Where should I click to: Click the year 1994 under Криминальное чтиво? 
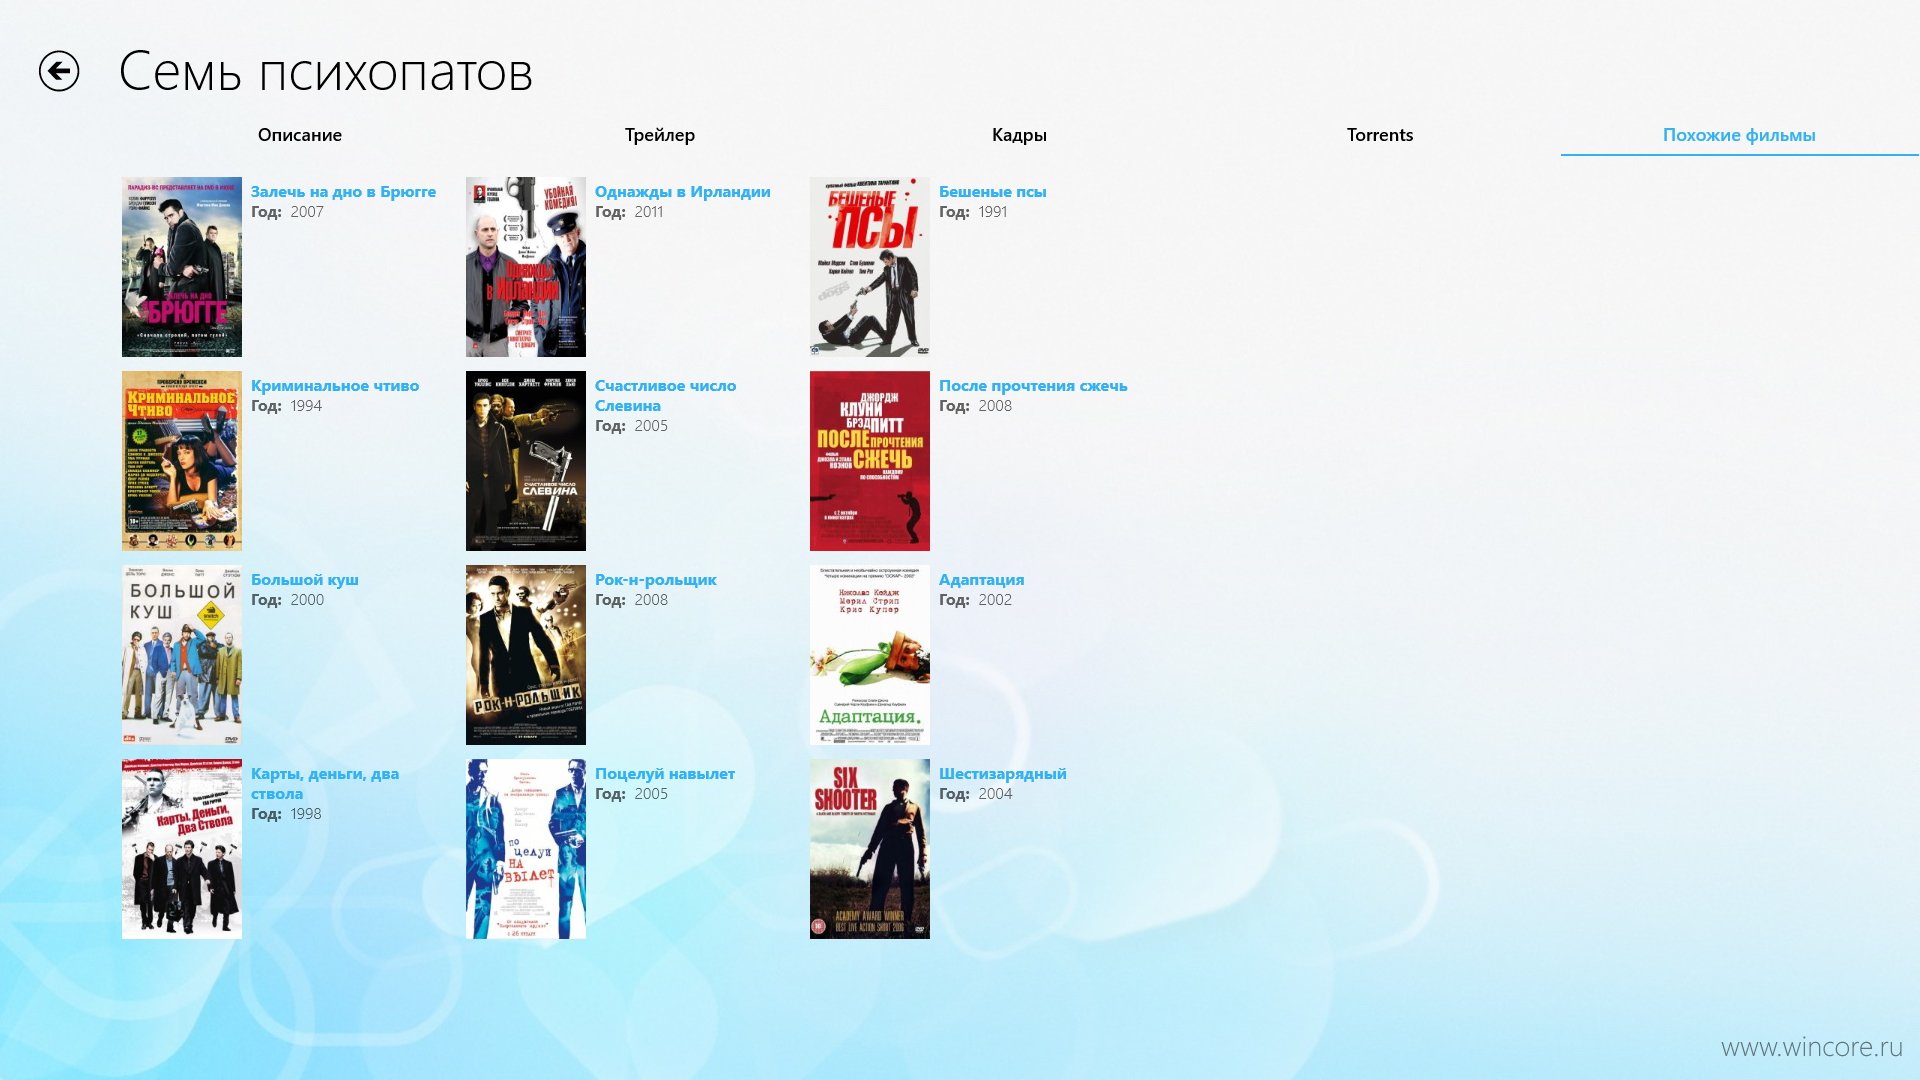(306, 406)
